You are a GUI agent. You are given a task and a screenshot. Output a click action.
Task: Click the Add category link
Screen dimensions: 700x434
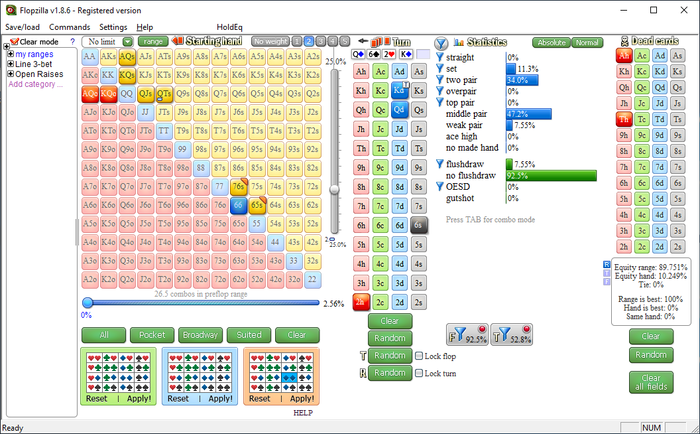point(36,84)
